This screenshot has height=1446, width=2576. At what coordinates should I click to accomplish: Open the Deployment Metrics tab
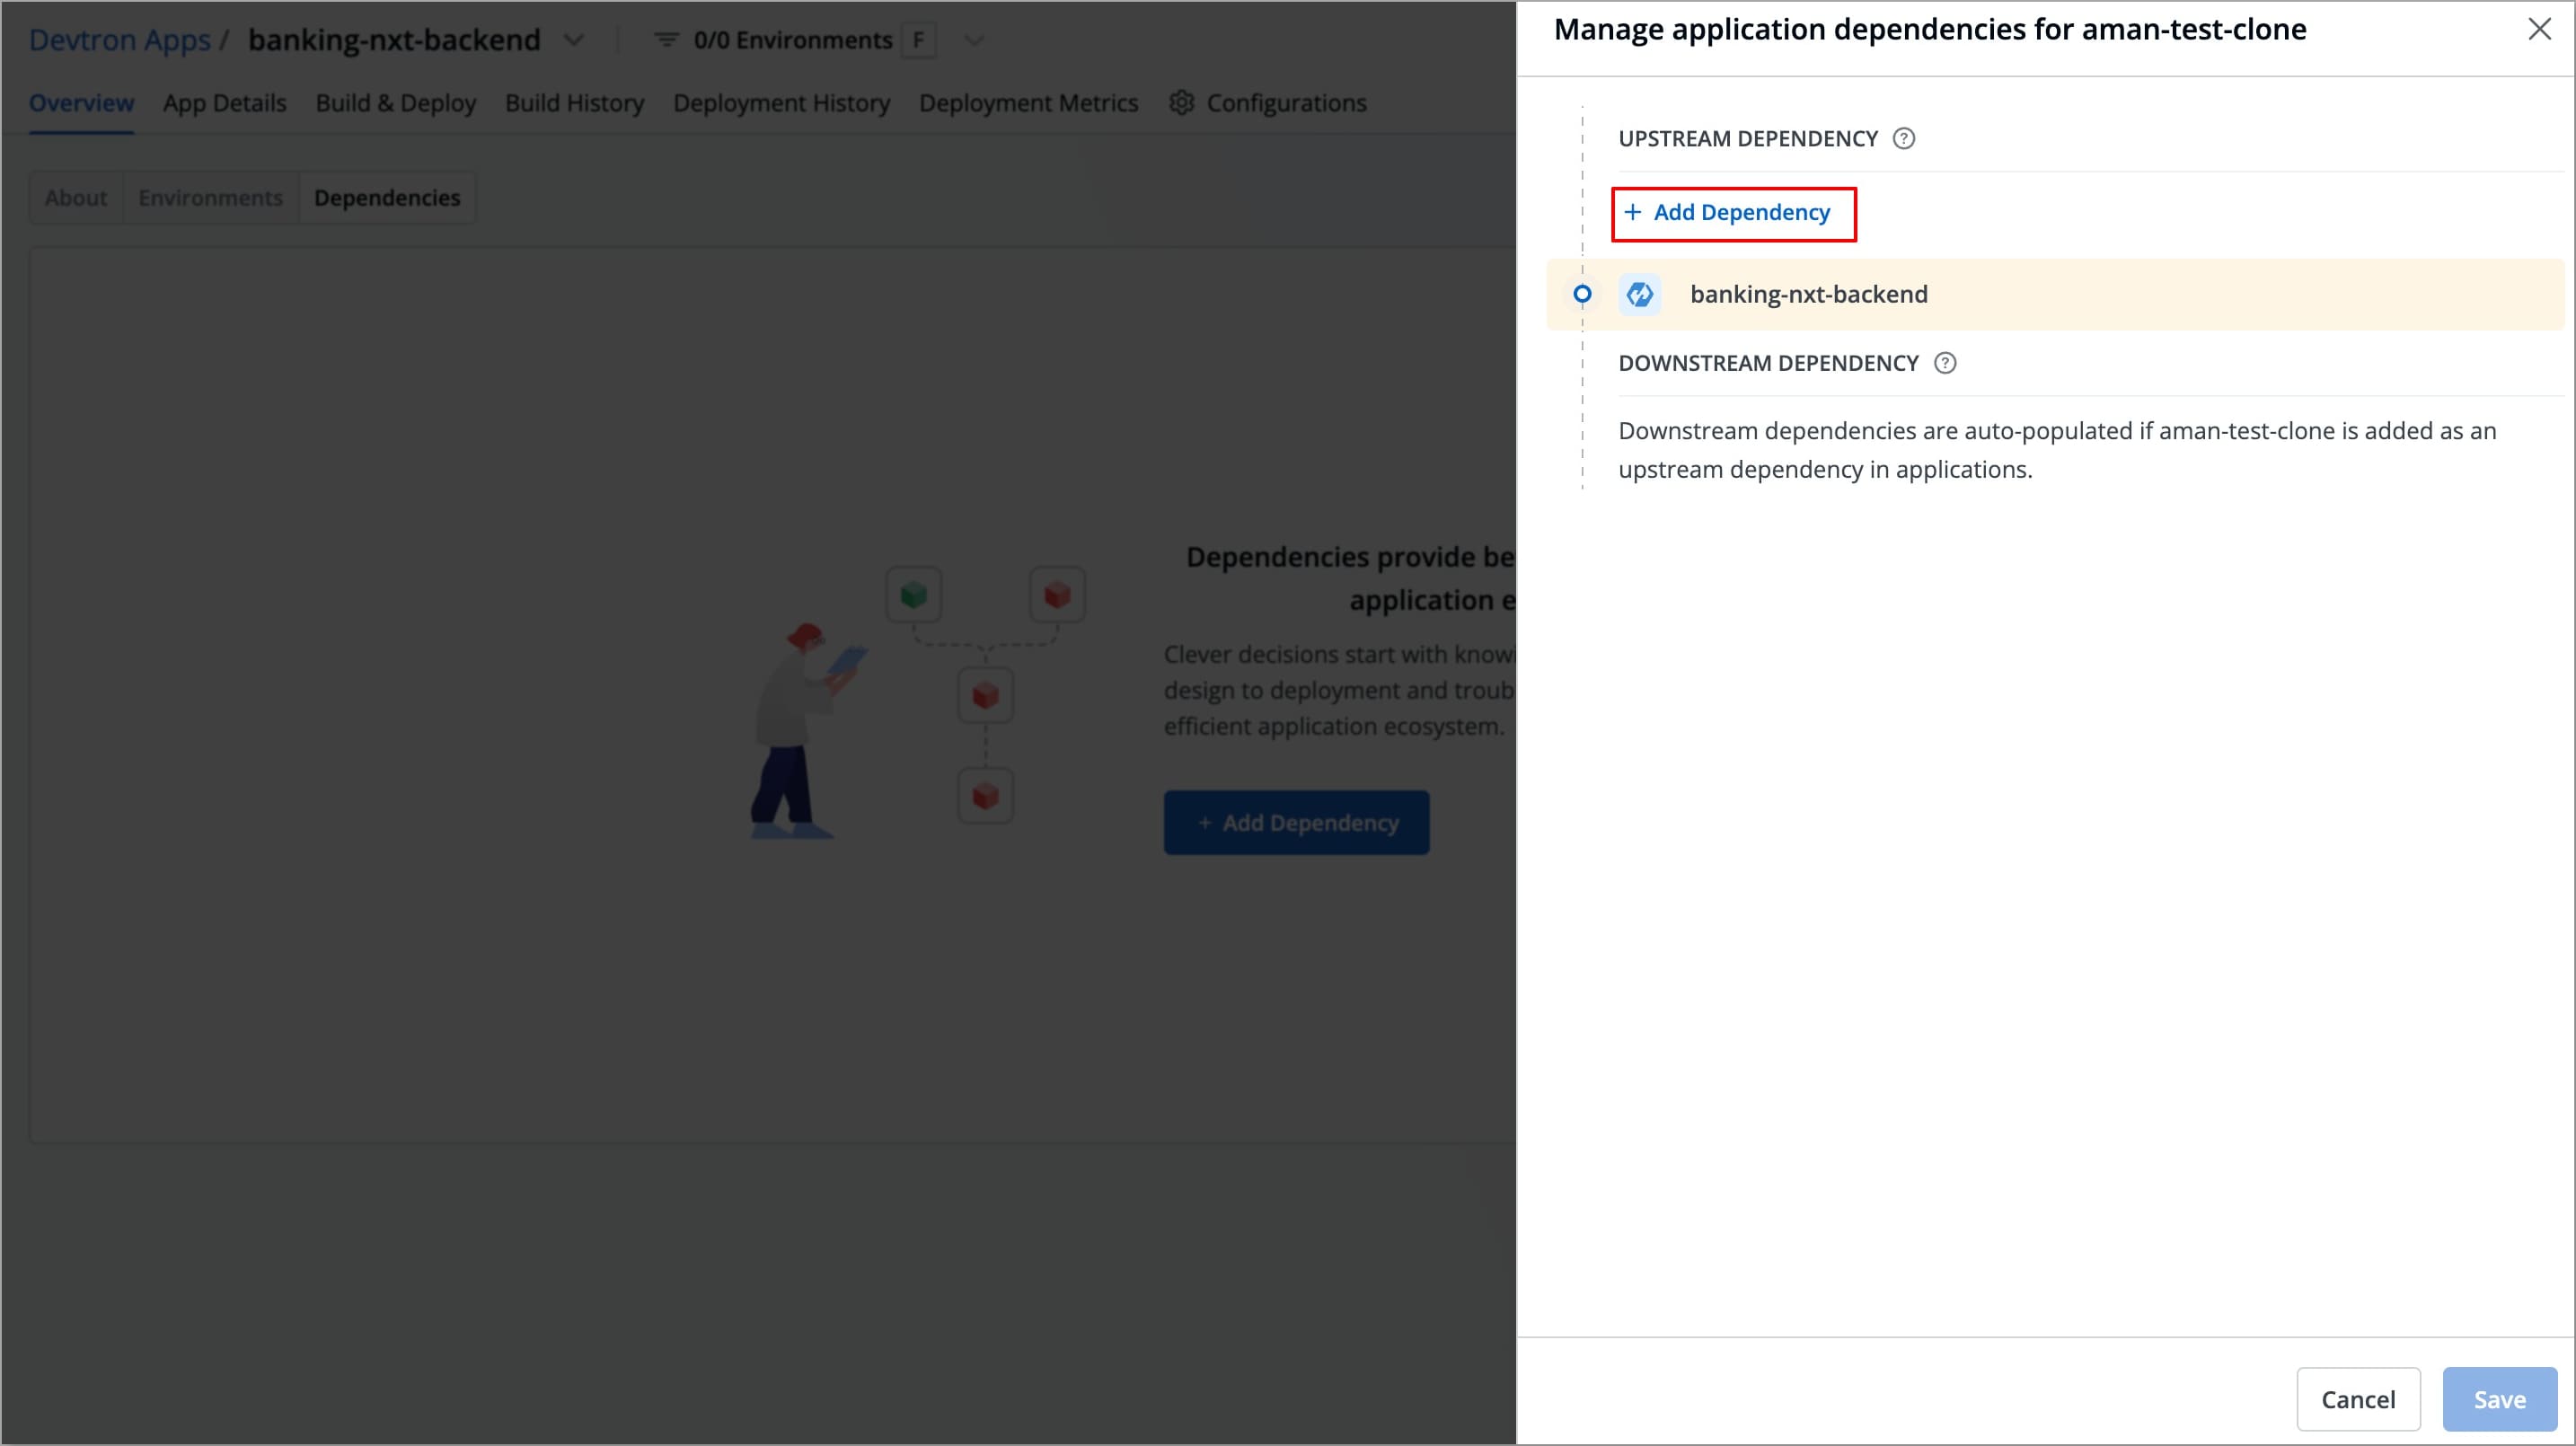pyautogui.click(x=1029, y=103)
